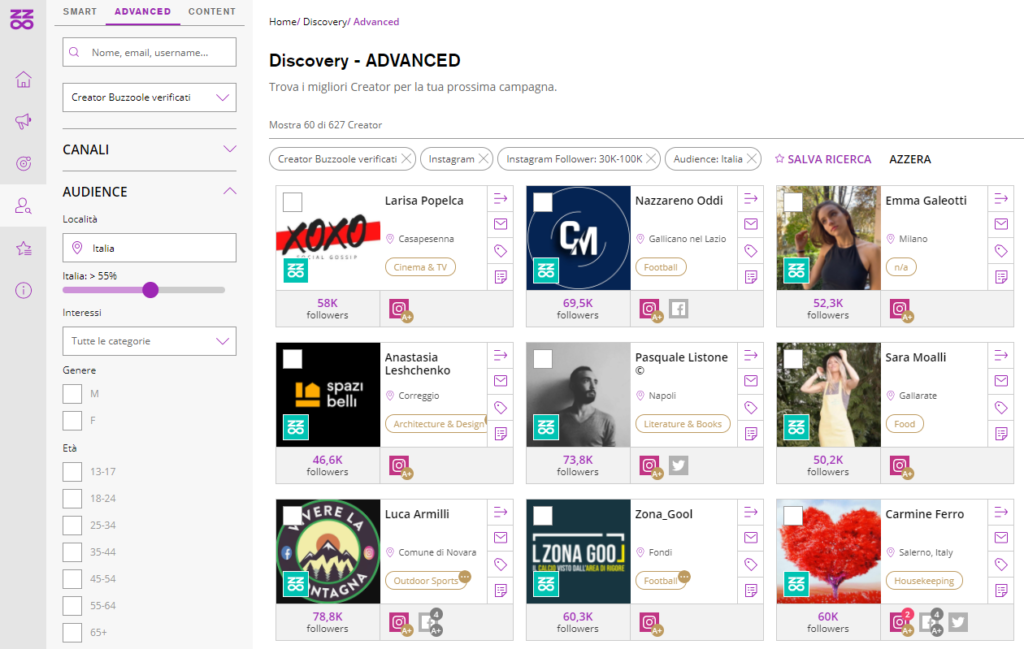Click AZZERA to reset filters
1024x649 pixels.
910,159
